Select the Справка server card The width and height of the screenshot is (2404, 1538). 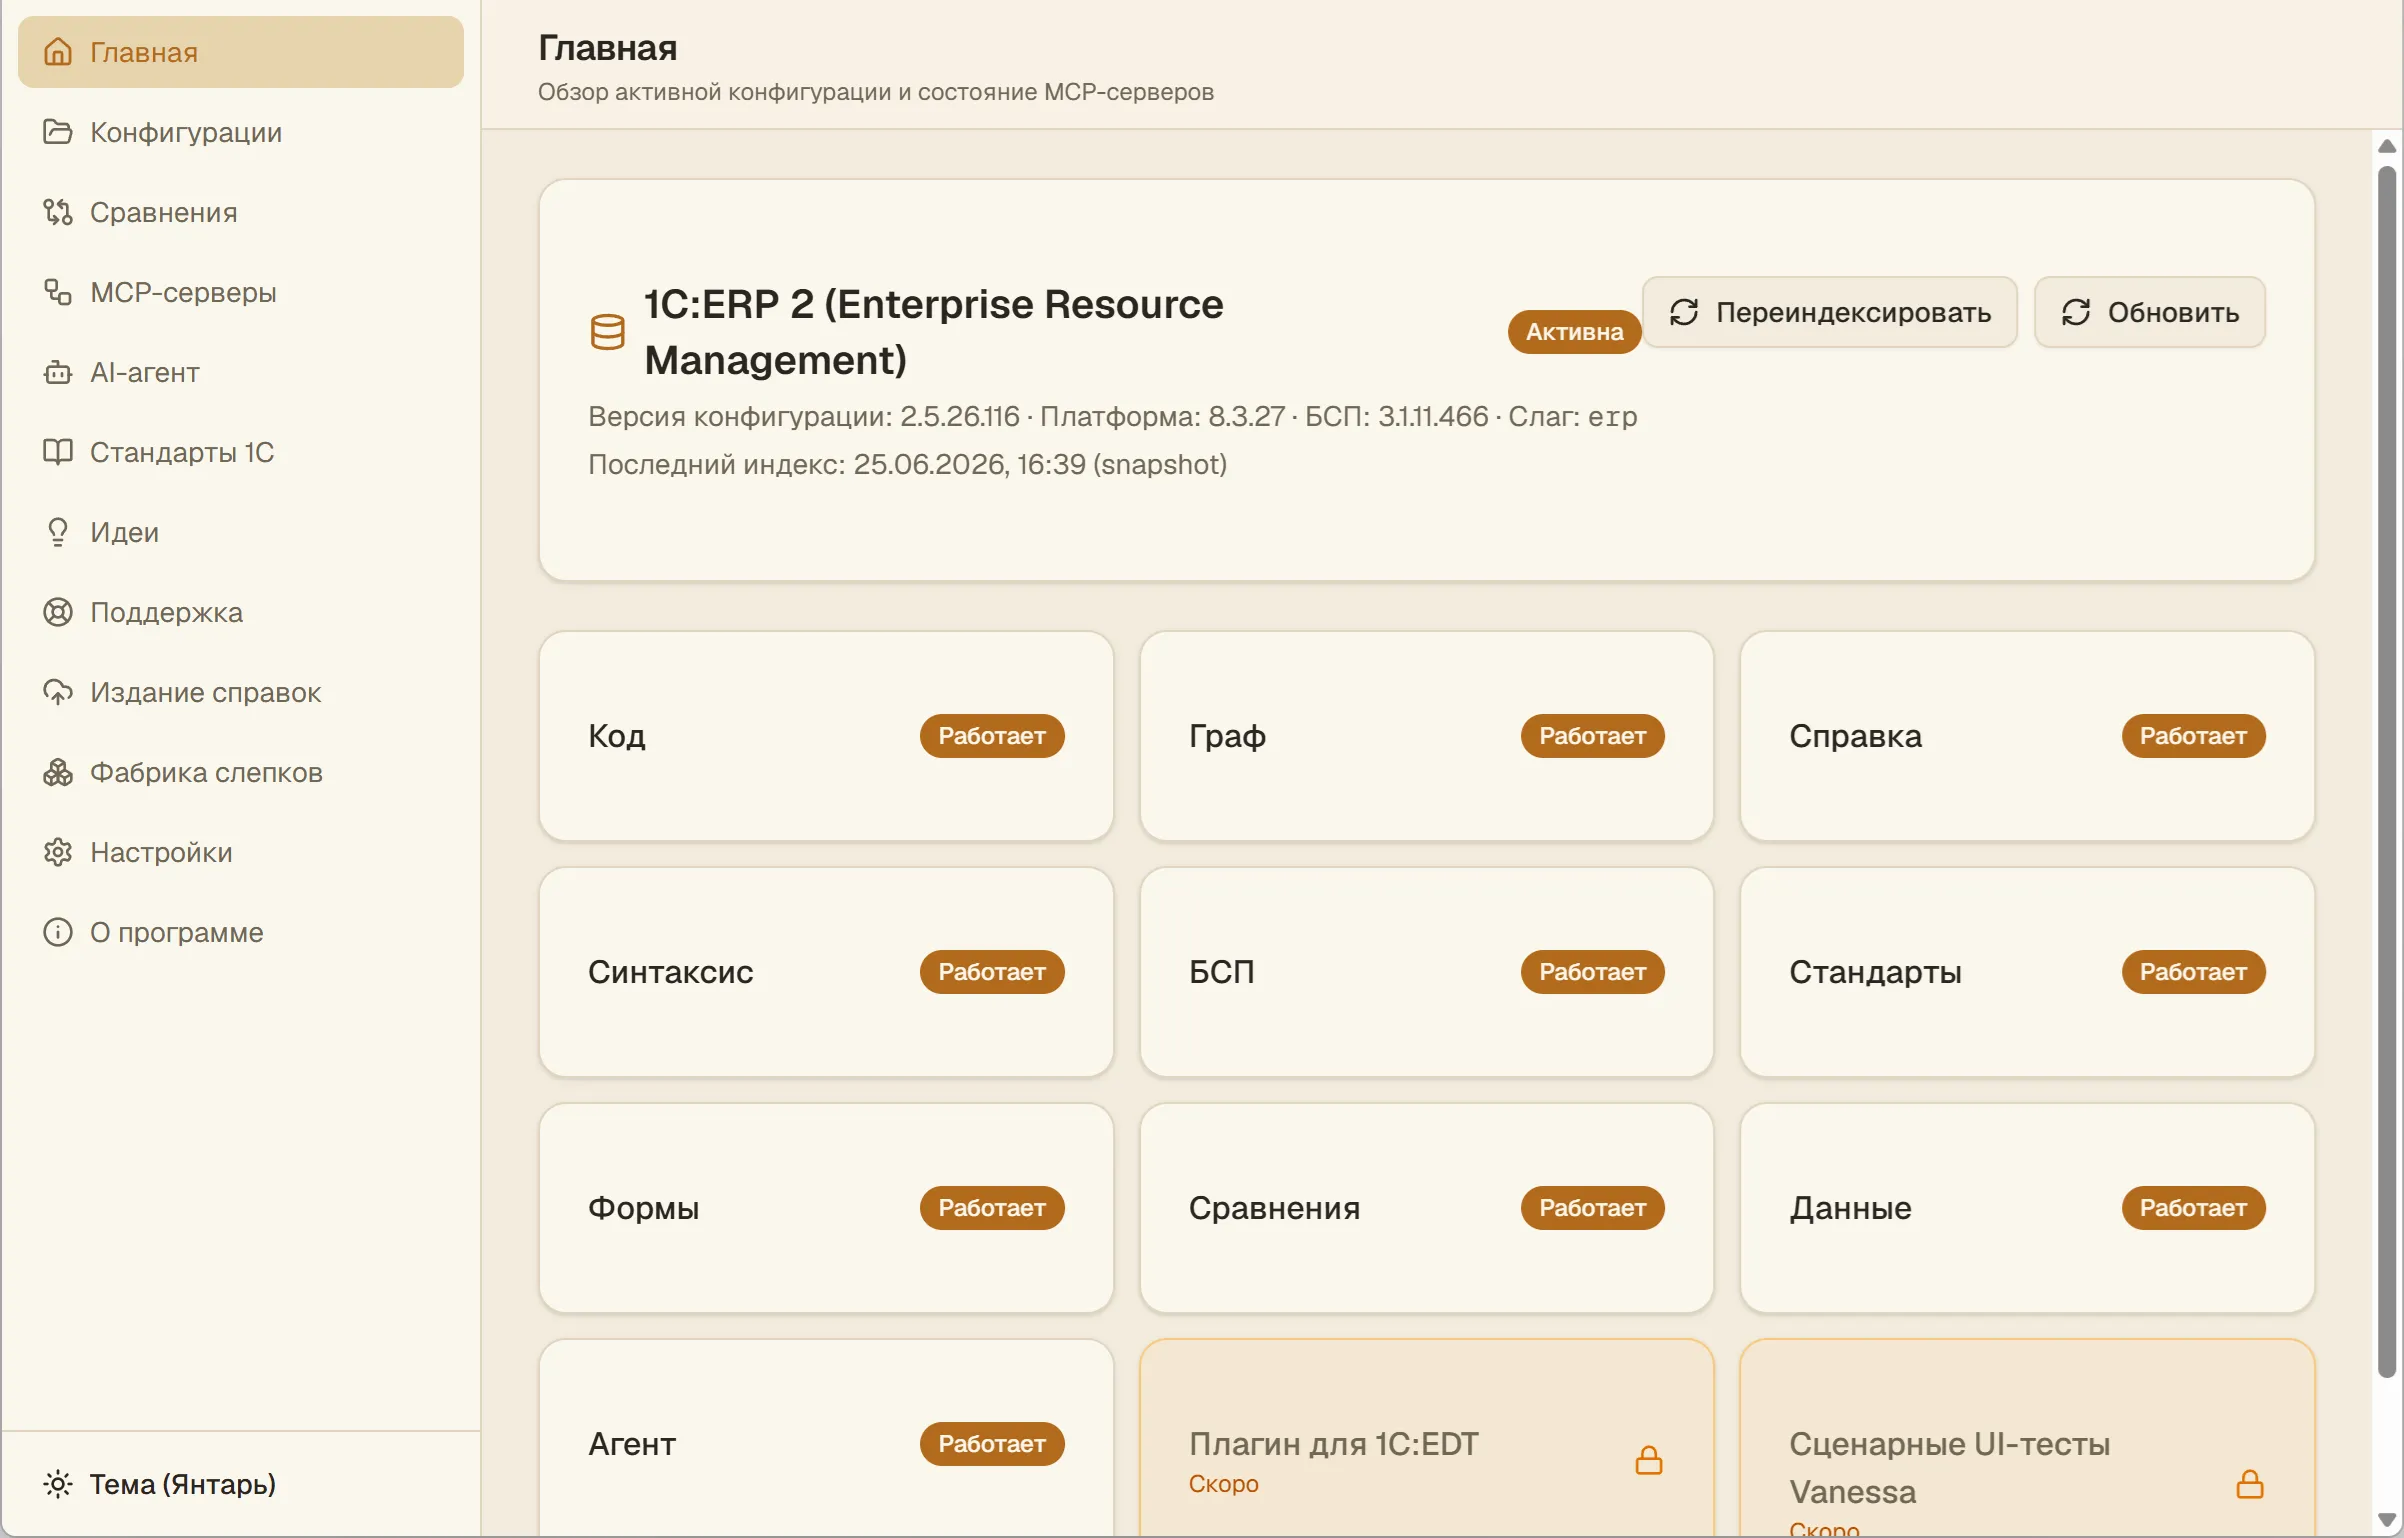tap(2027, 736)
